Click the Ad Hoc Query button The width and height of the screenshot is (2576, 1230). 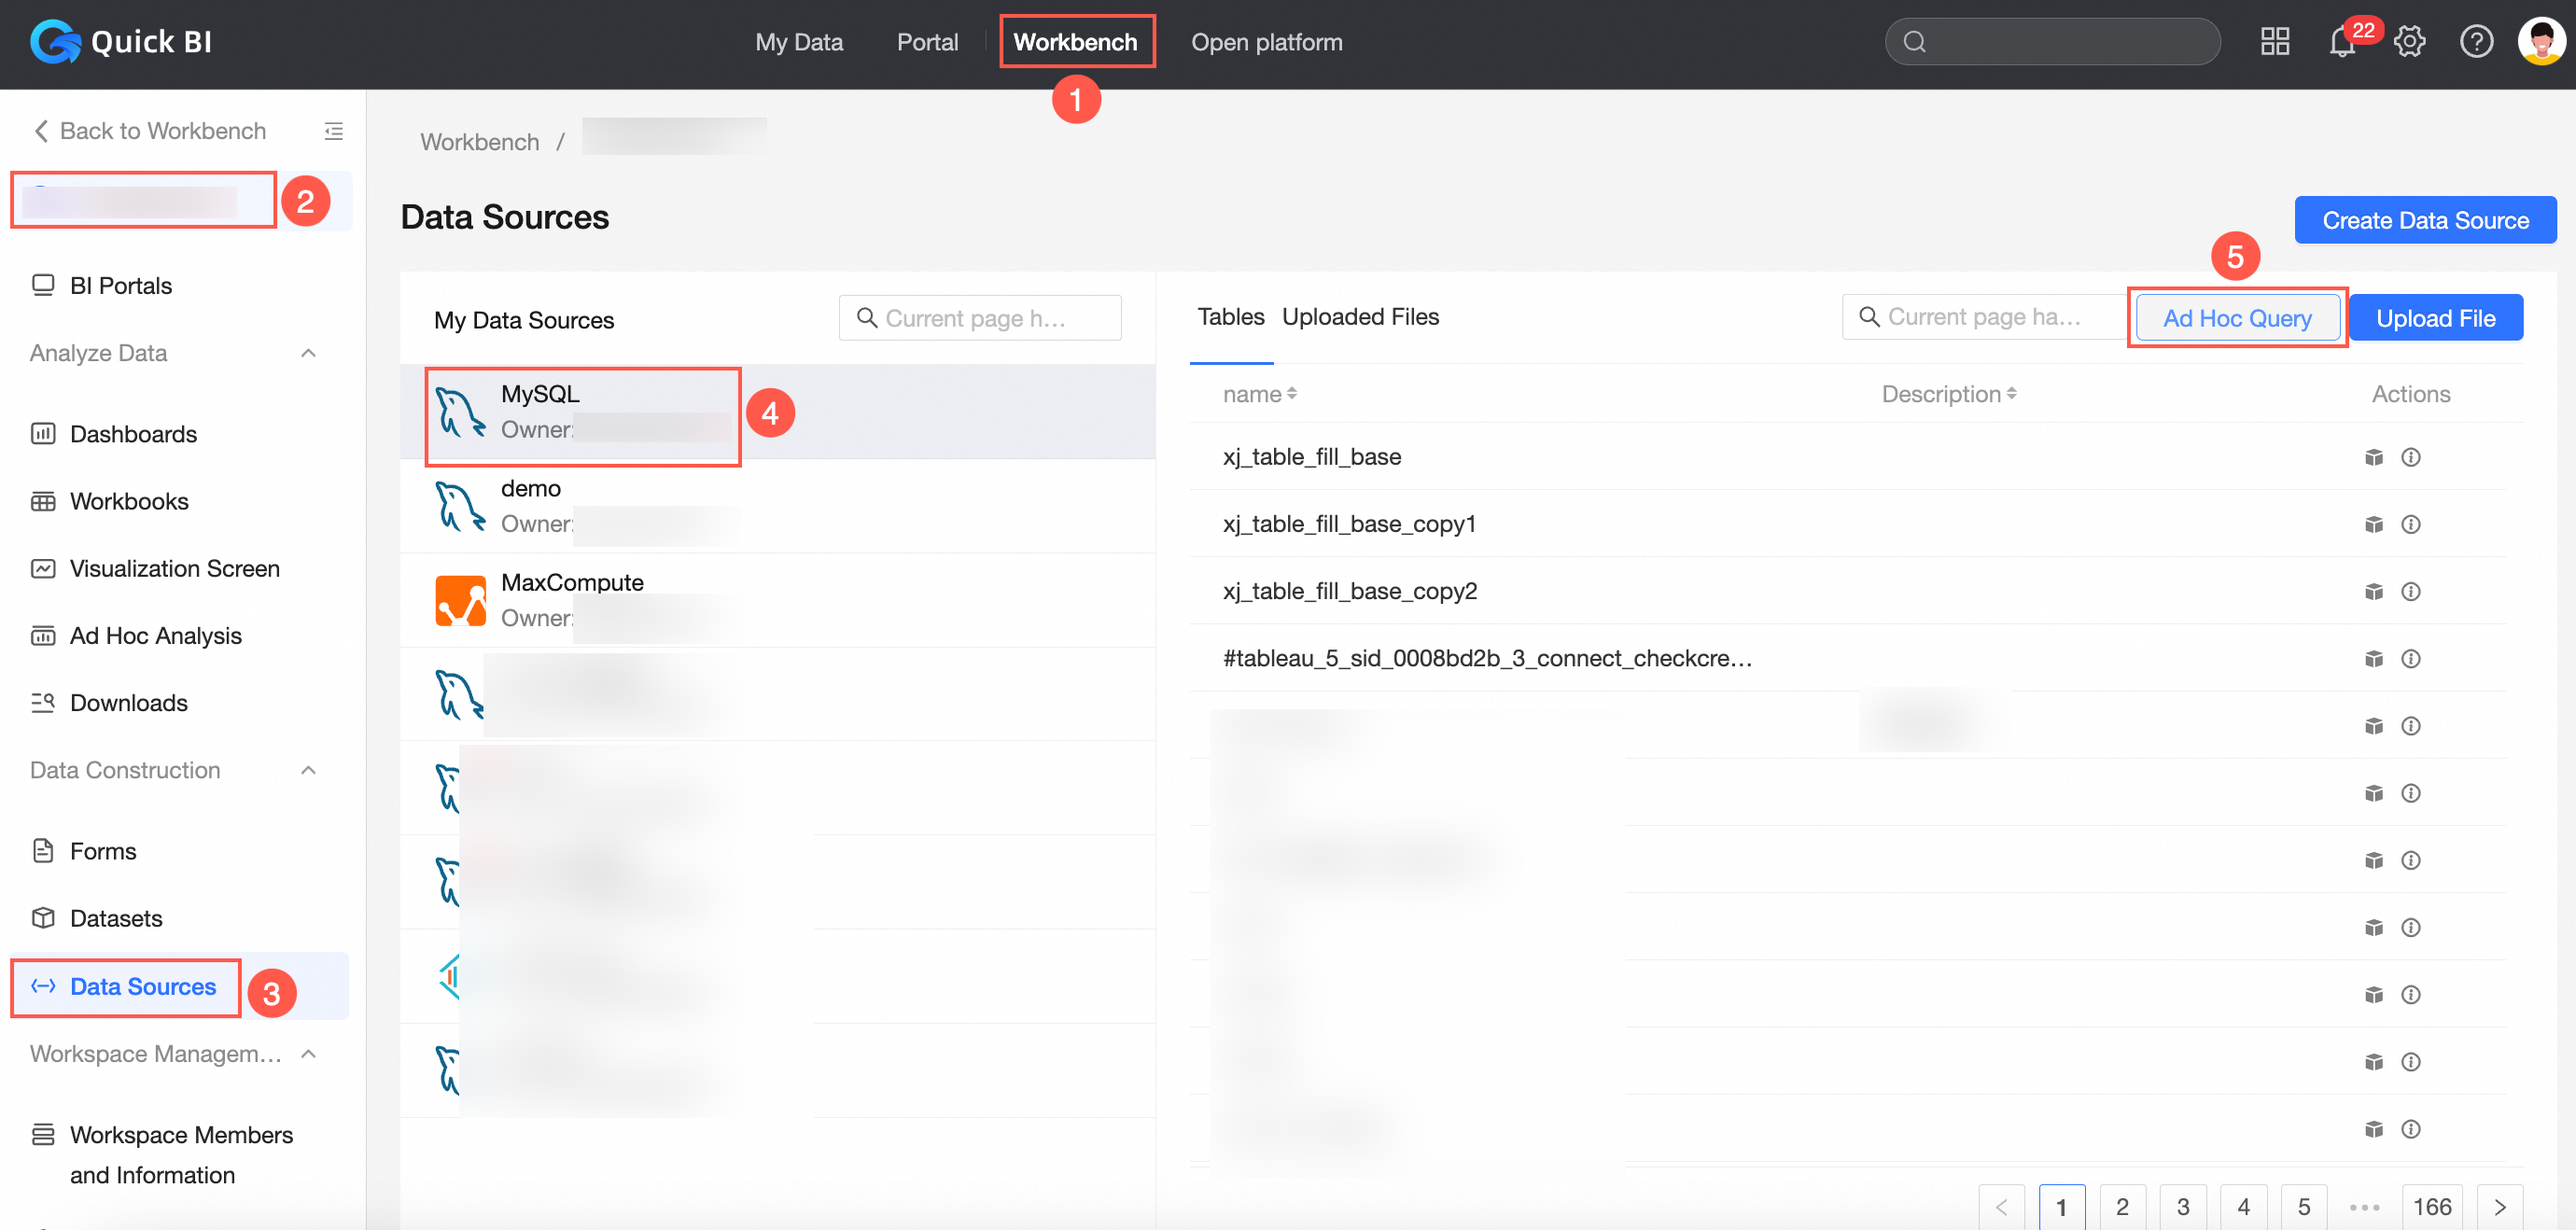point(2237,318)
